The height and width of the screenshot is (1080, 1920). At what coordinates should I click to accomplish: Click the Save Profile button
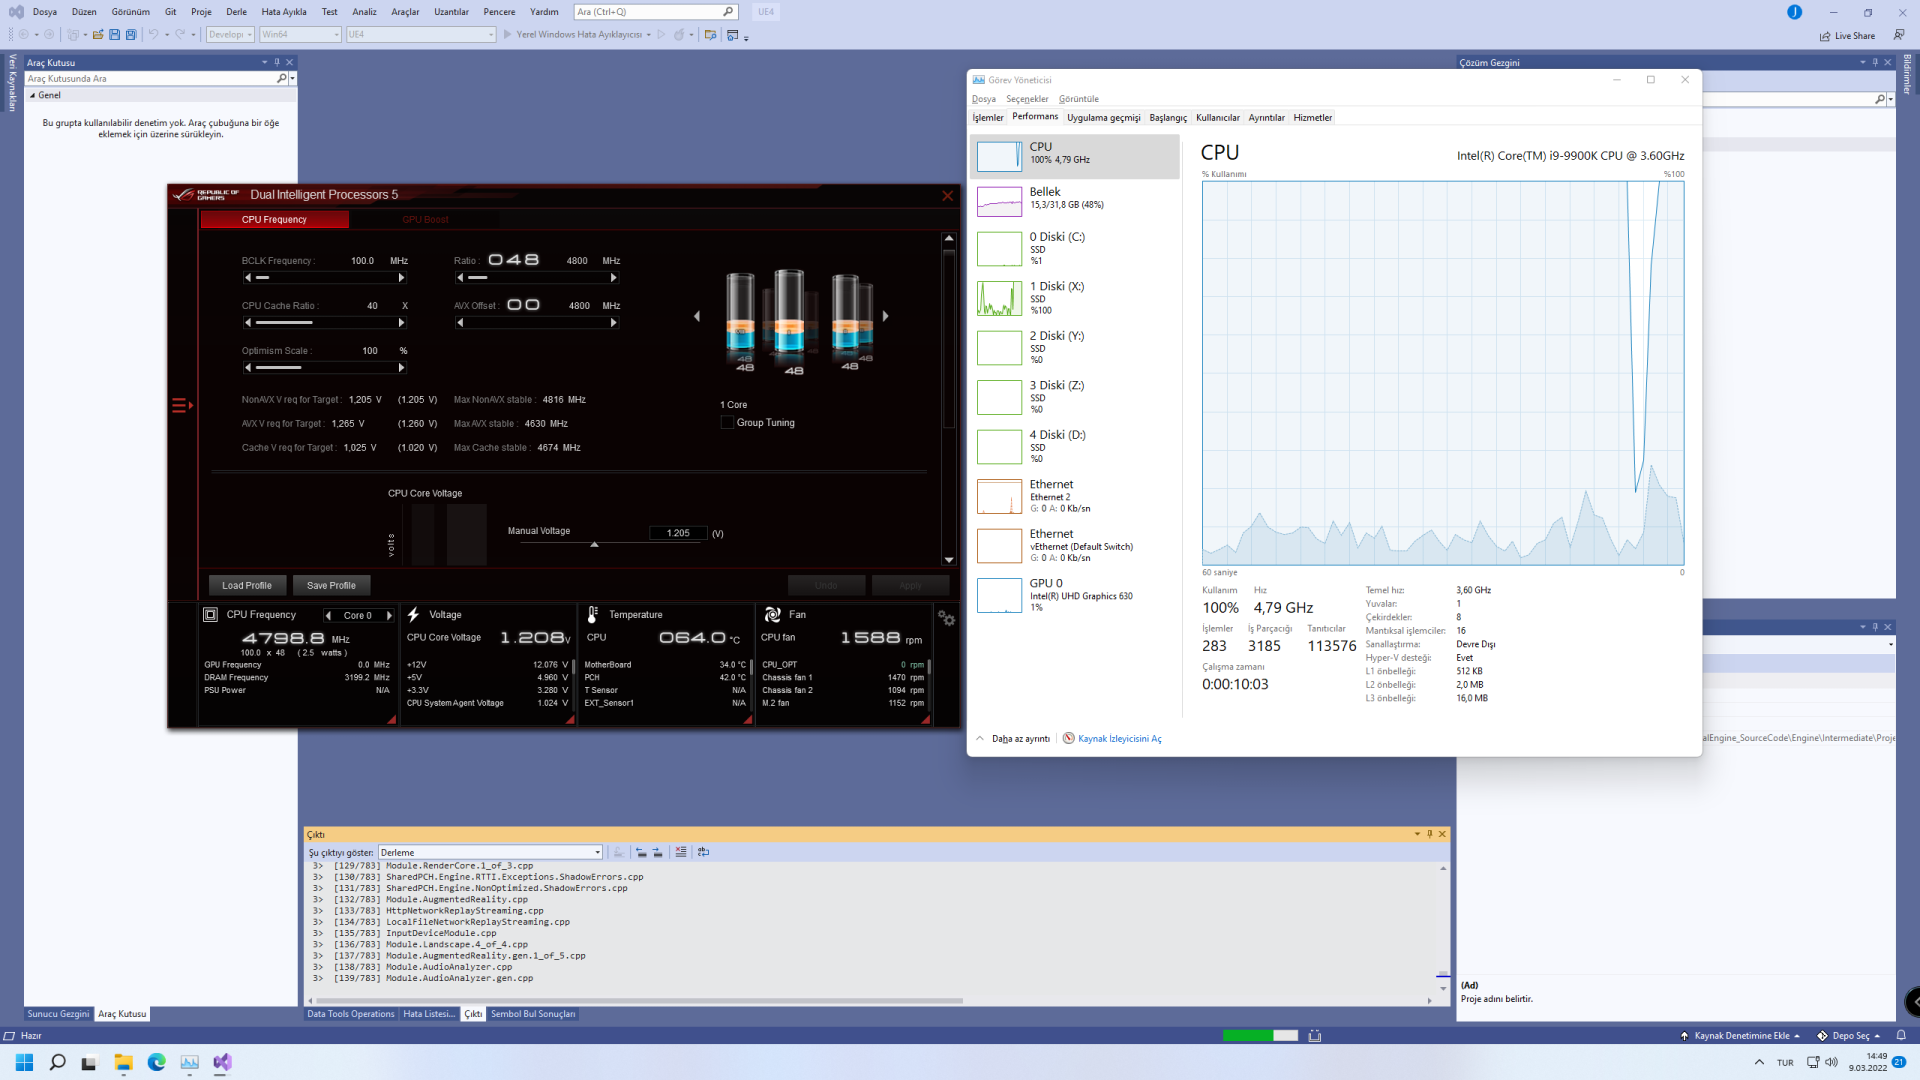[331, 586]
